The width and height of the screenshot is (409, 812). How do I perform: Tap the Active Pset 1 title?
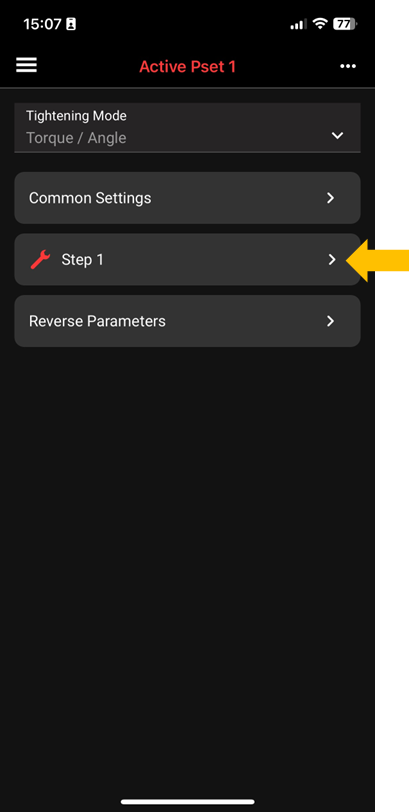tap(187, 67)
